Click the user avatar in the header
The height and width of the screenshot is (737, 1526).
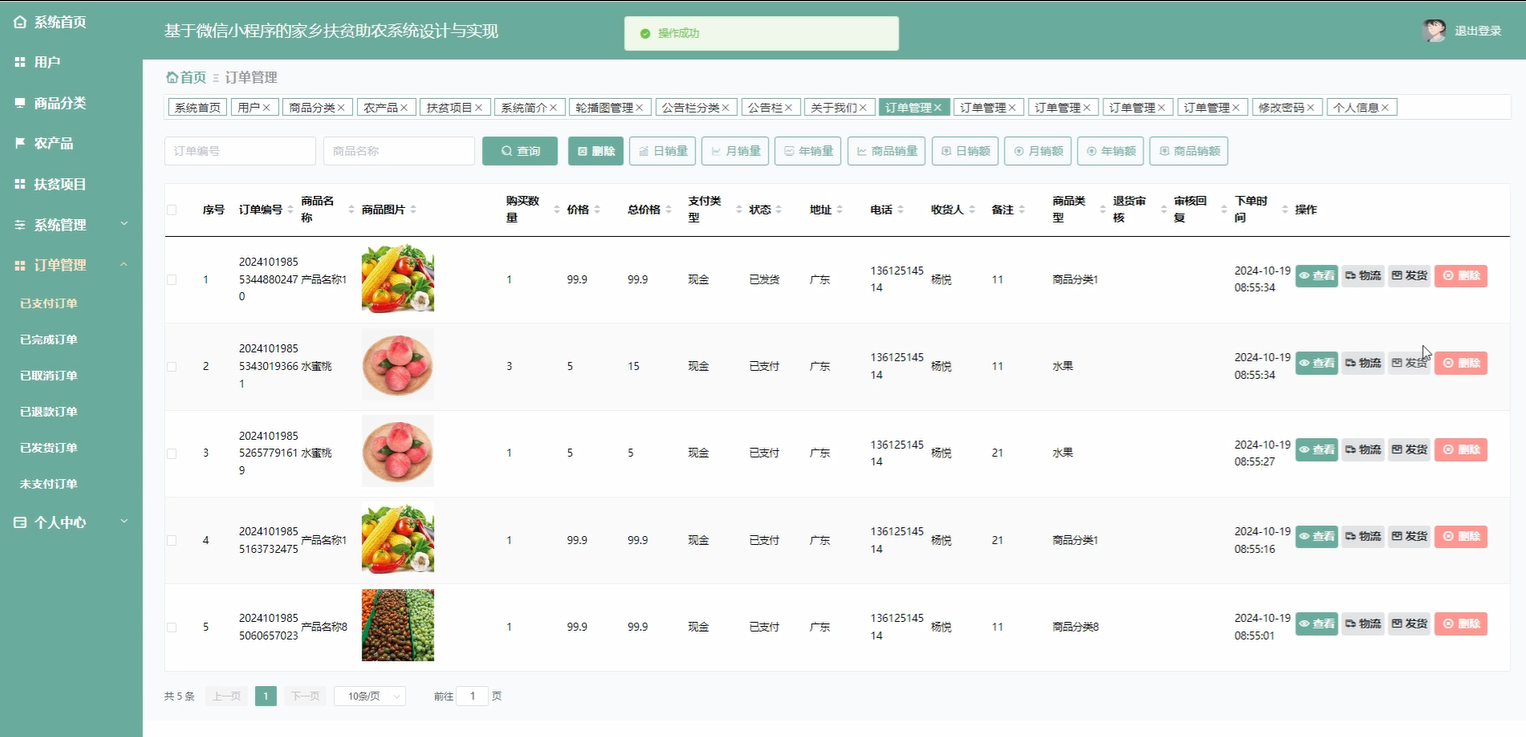click(x=1434, y=31)
